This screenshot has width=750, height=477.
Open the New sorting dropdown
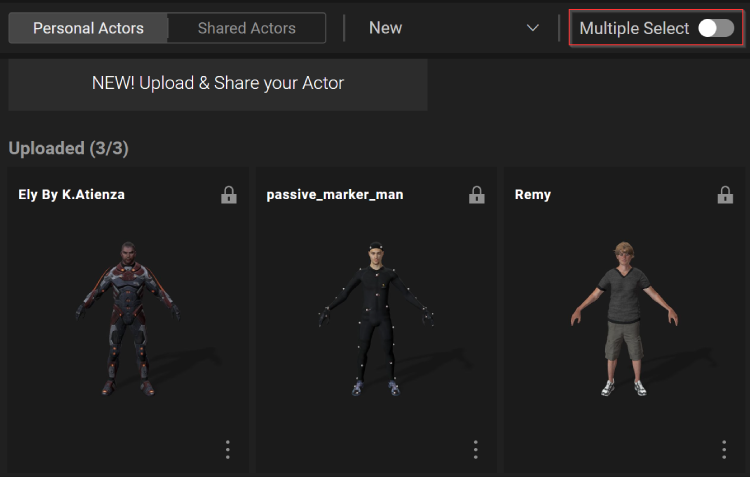point(452,28)
